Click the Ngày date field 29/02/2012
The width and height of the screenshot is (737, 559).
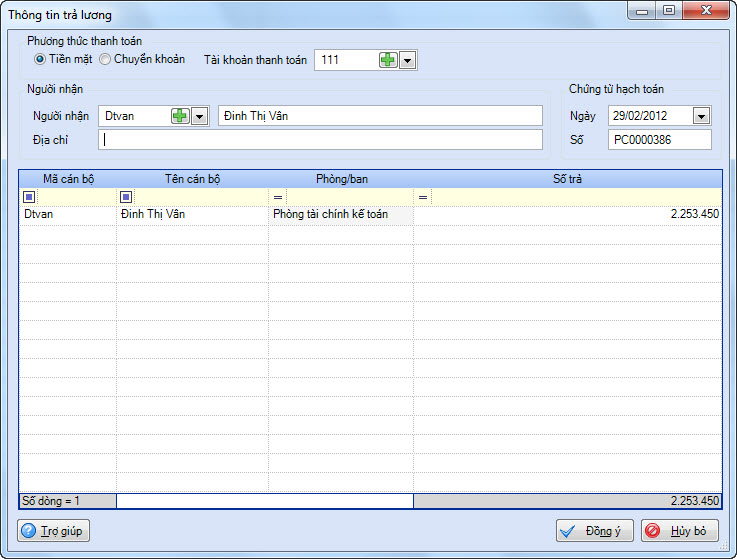pyautogui.click(x=650, y=116)
